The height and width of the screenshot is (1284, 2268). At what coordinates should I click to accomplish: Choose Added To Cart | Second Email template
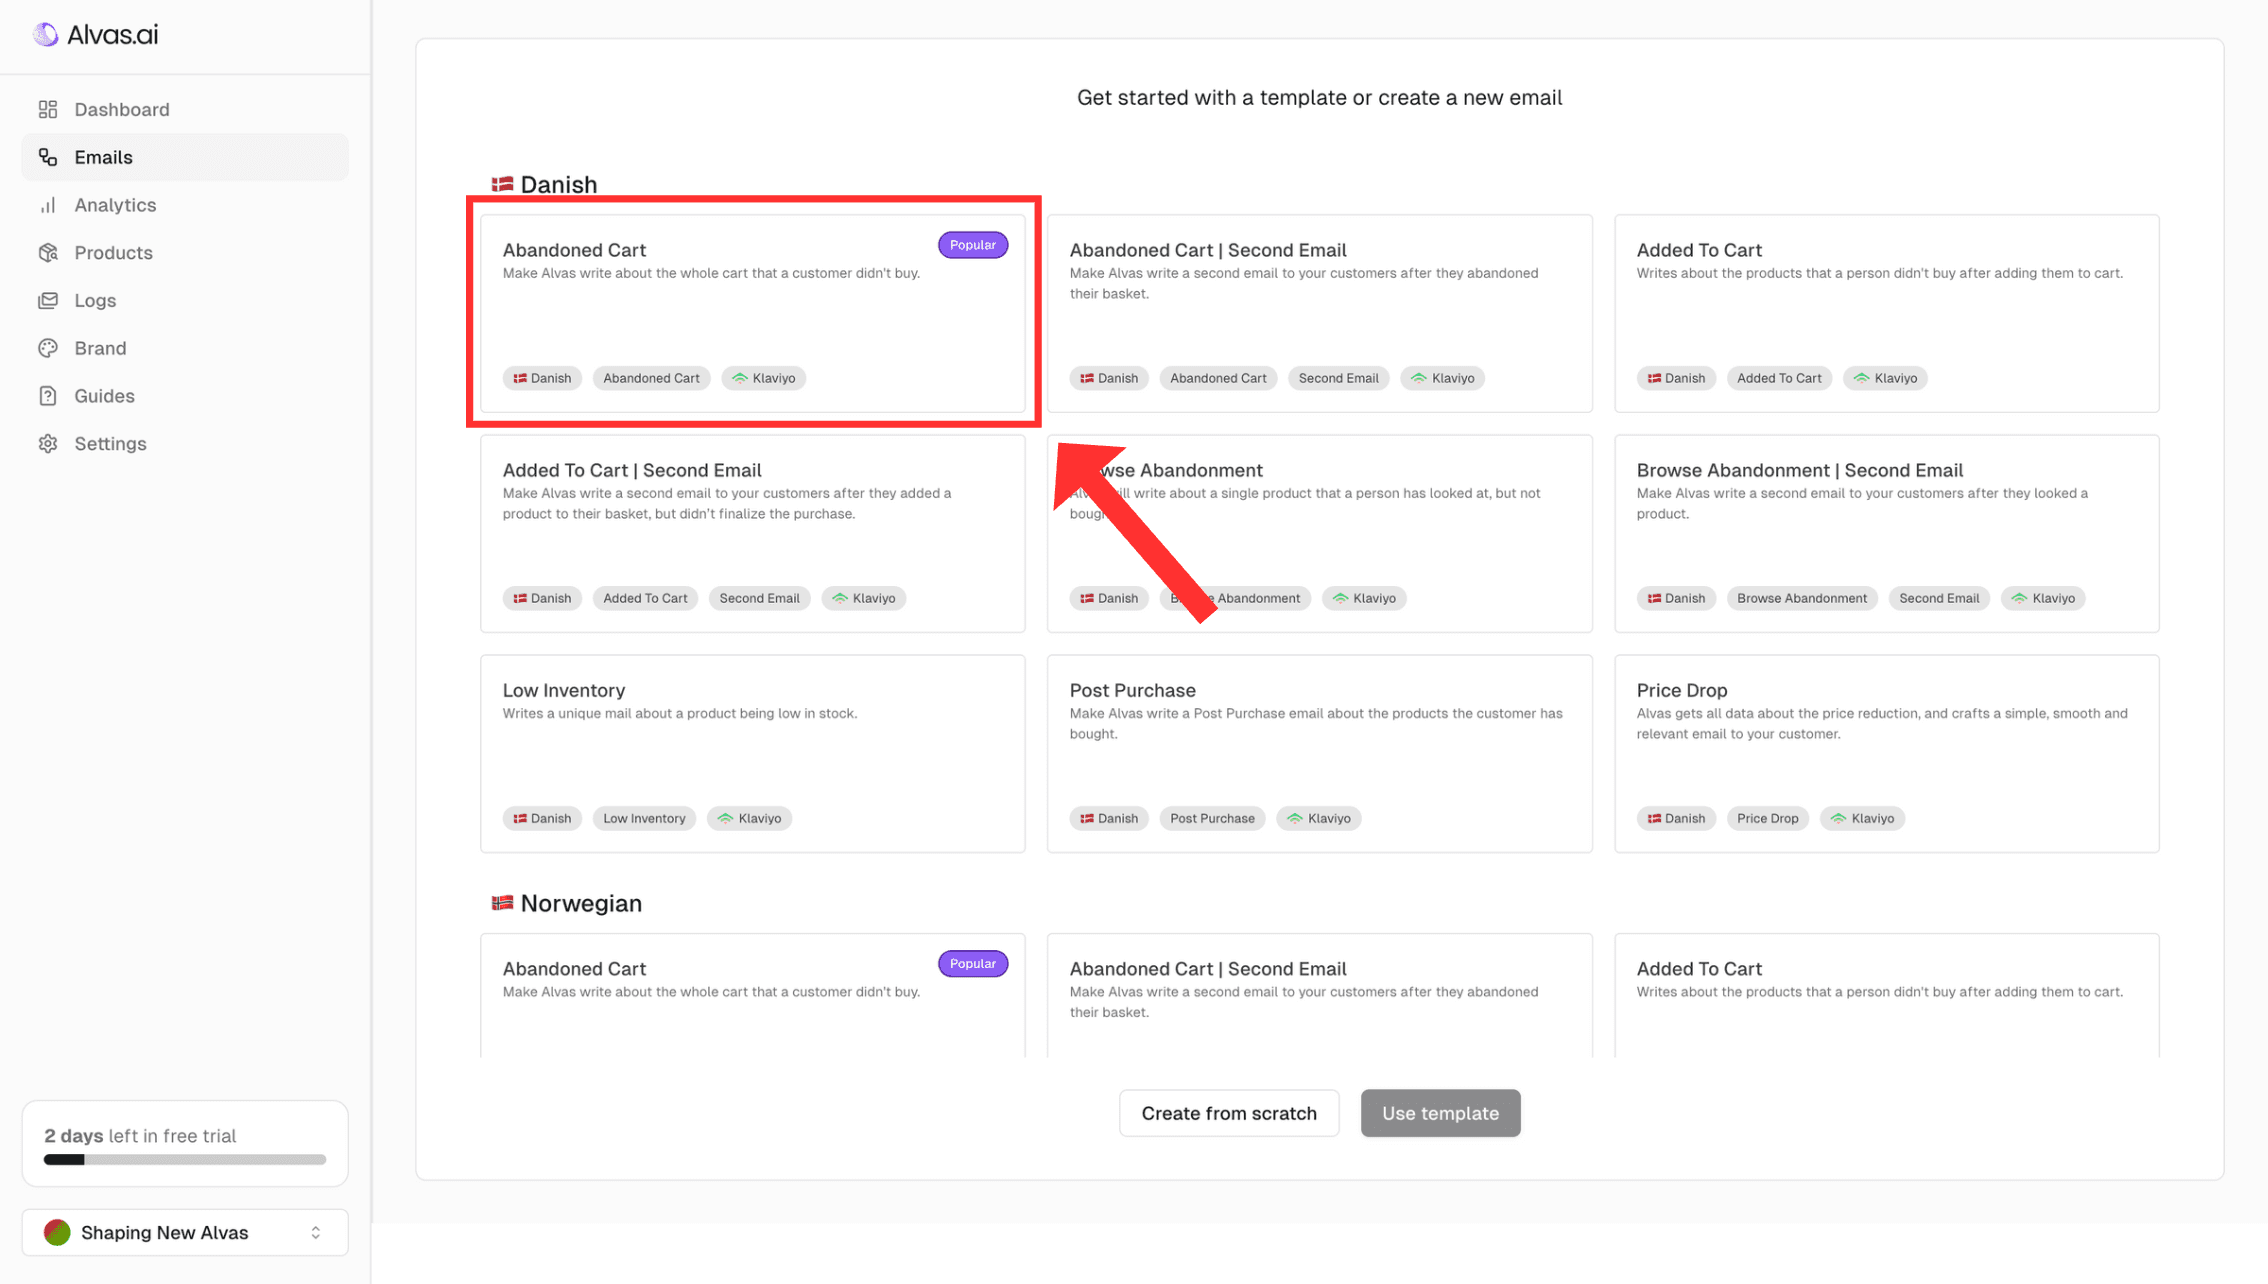coord(753,533)
